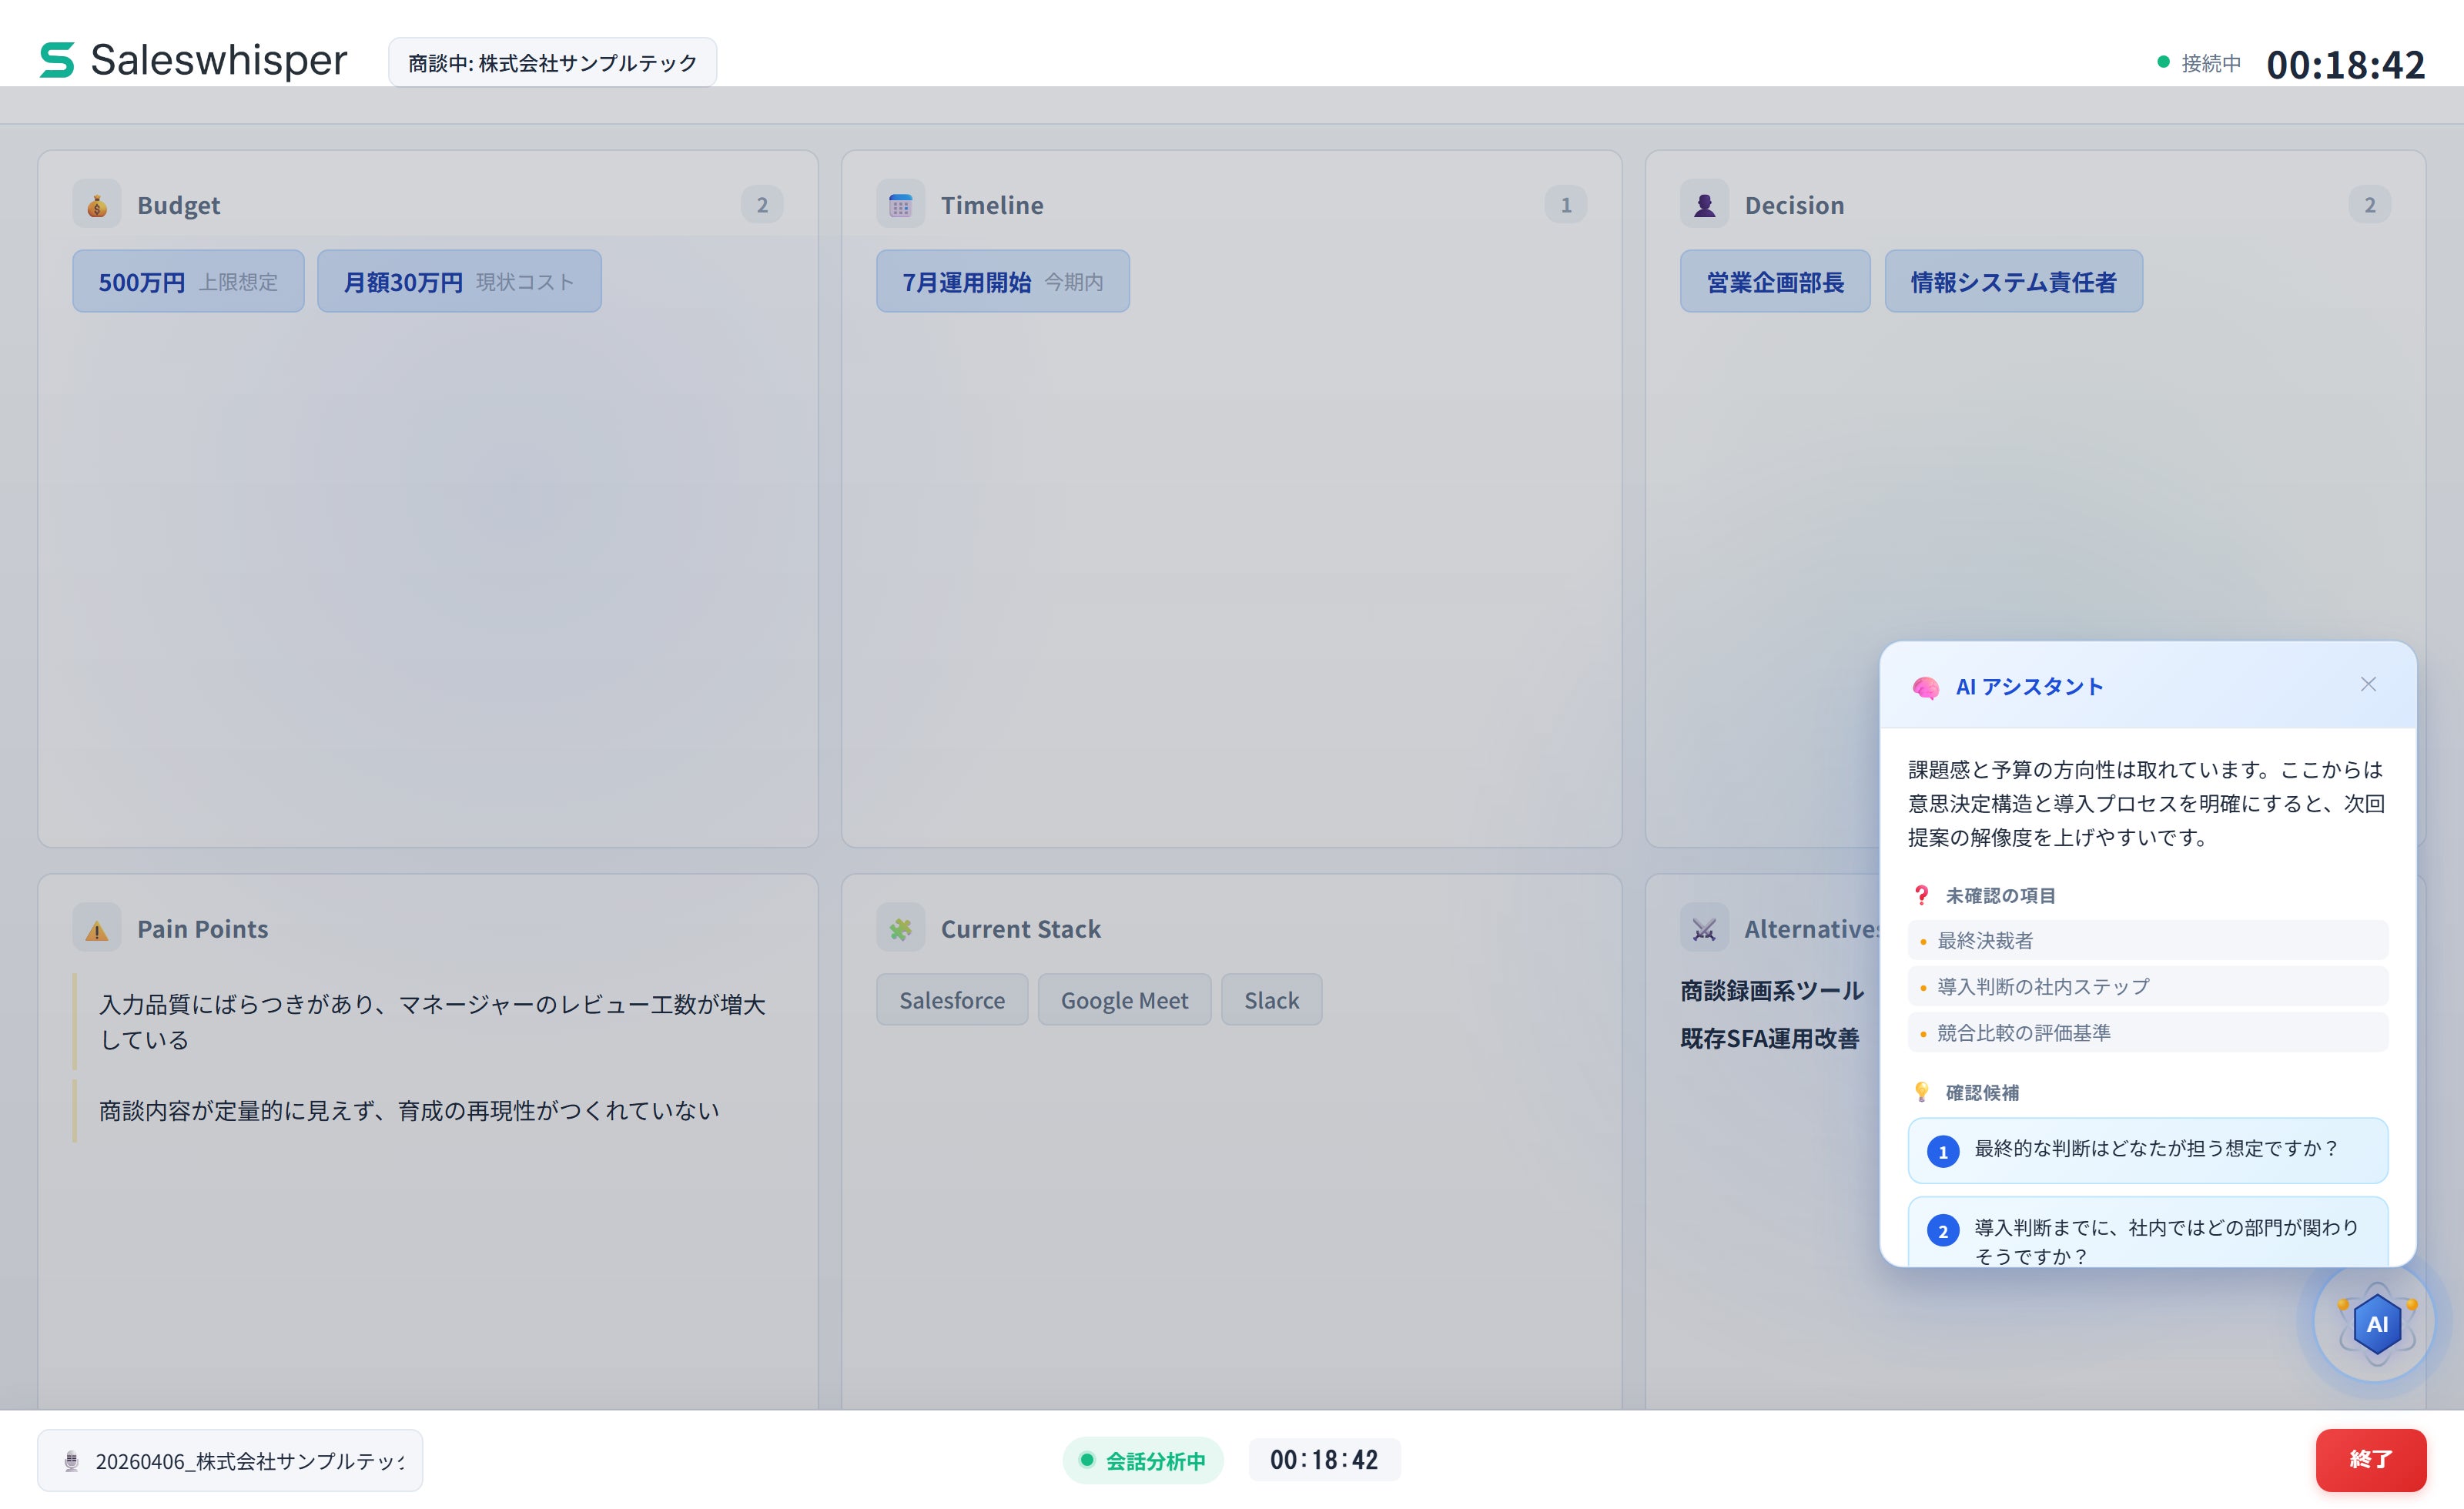Select the 月額30万円 現状コスト chip
This screenshot has height=1509, width=2464.
(459, 282)
